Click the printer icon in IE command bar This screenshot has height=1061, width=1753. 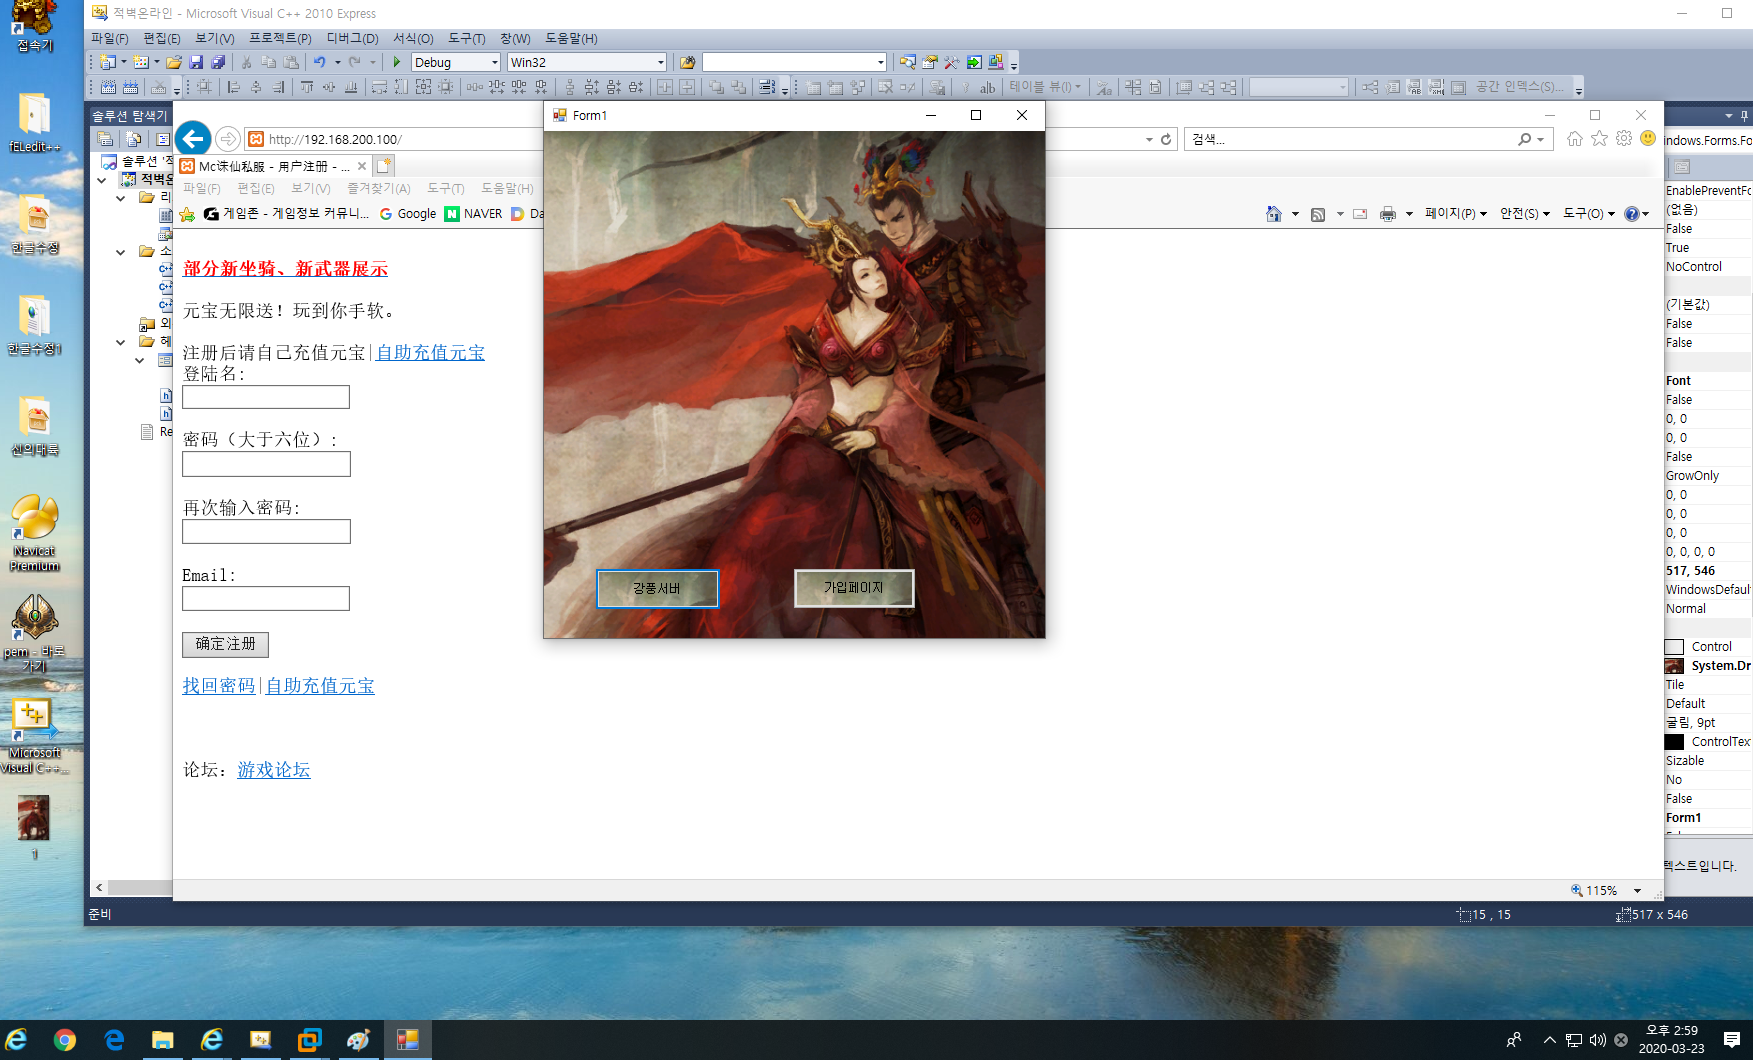coord(1387,214)
